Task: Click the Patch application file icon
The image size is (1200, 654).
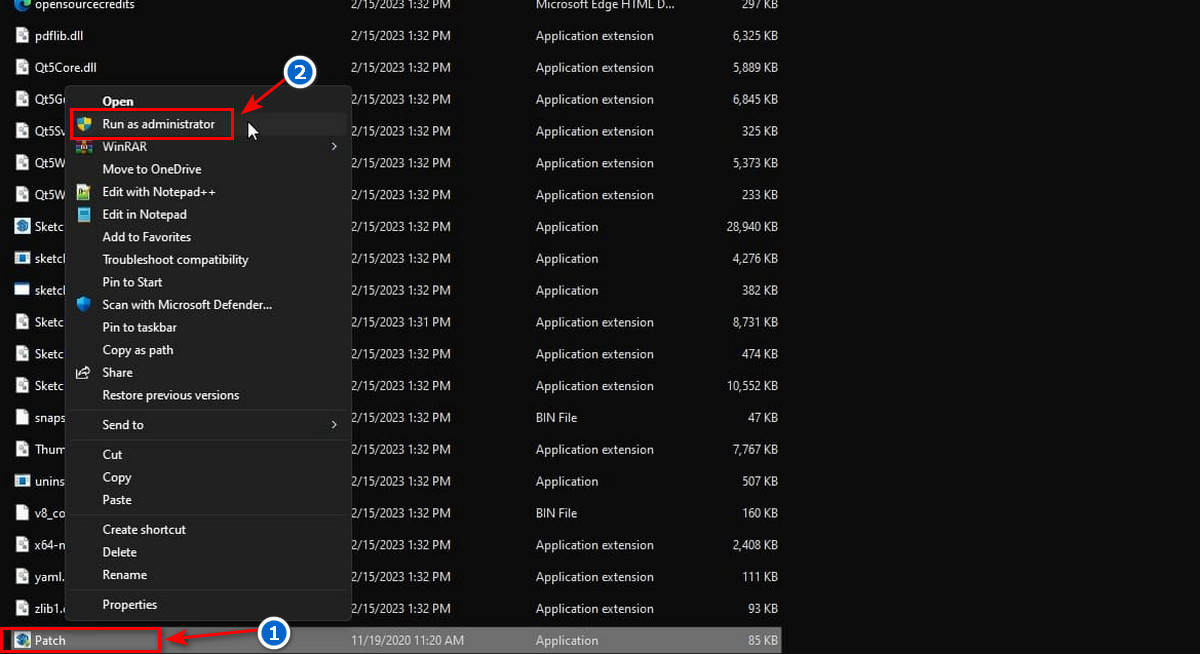Action: tap(22, 640)
